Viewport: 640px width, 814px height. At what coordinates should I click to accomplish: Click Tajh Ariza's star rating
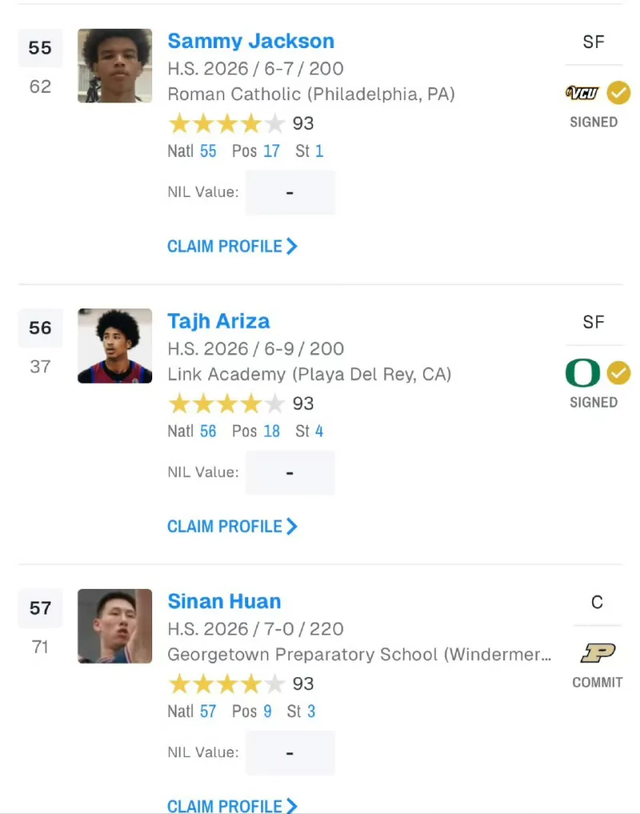pyautogui.click(x=227, y=404)
